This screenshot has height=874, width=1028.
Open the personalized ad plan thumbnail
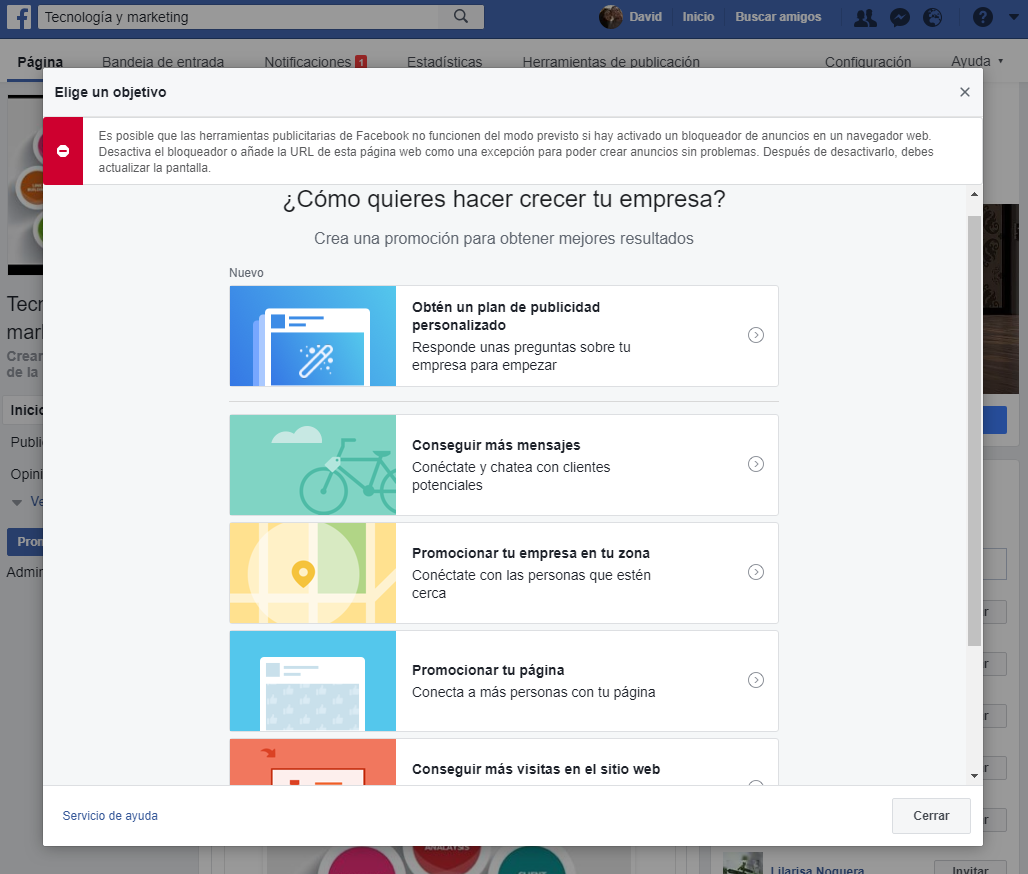pyautogui.click(x=313, y=336)
